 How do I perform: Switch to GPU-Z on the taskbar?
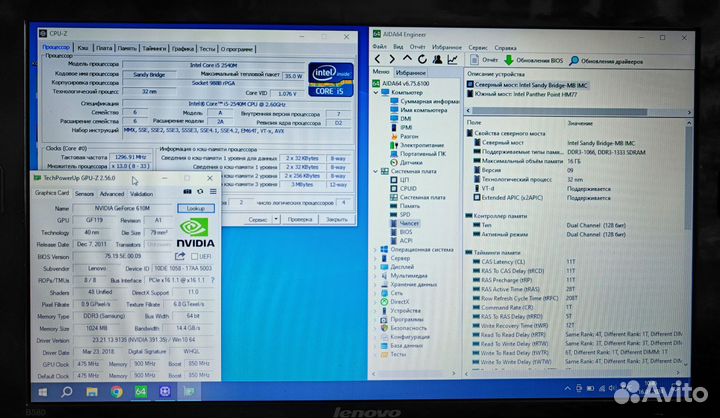[x=189, y=392]
